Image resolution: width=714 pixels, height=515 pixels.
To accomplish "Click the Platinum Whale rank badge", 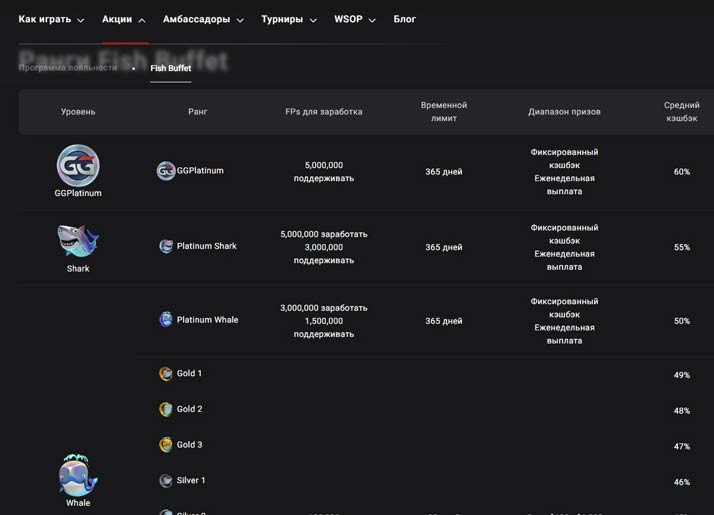I will click(x=166, y=320).
